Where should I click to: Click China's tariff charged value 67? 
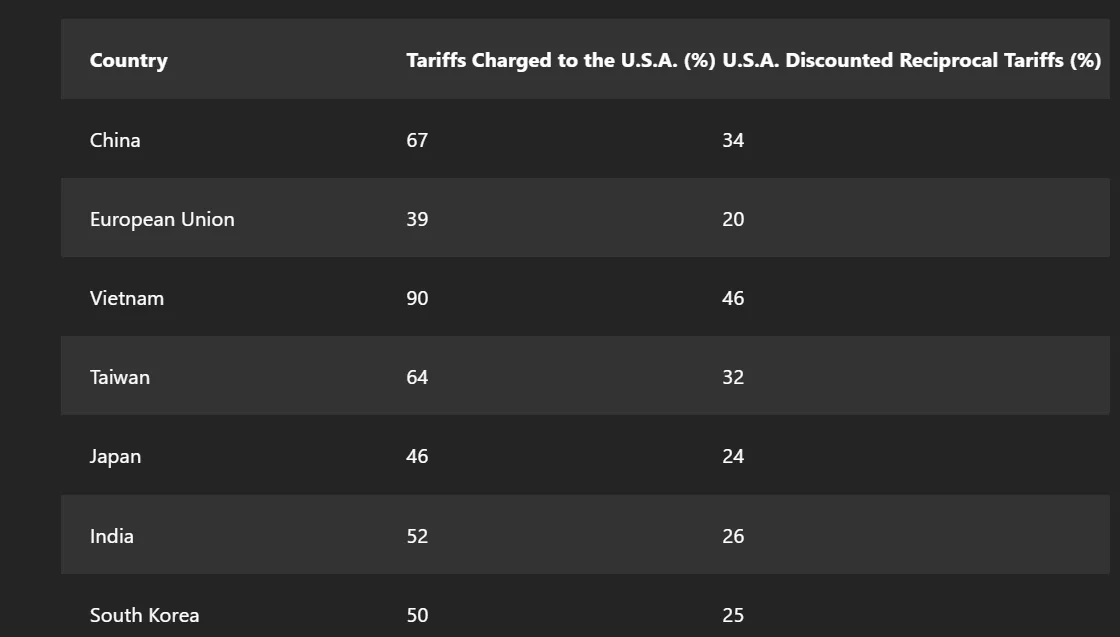coord(417,140)
